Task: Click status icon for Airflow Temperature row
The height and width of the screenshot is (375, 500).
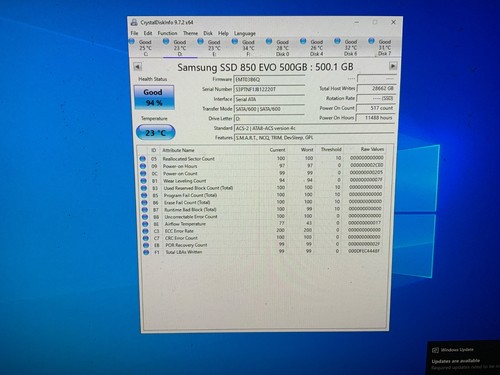Action: click(145, 224)
